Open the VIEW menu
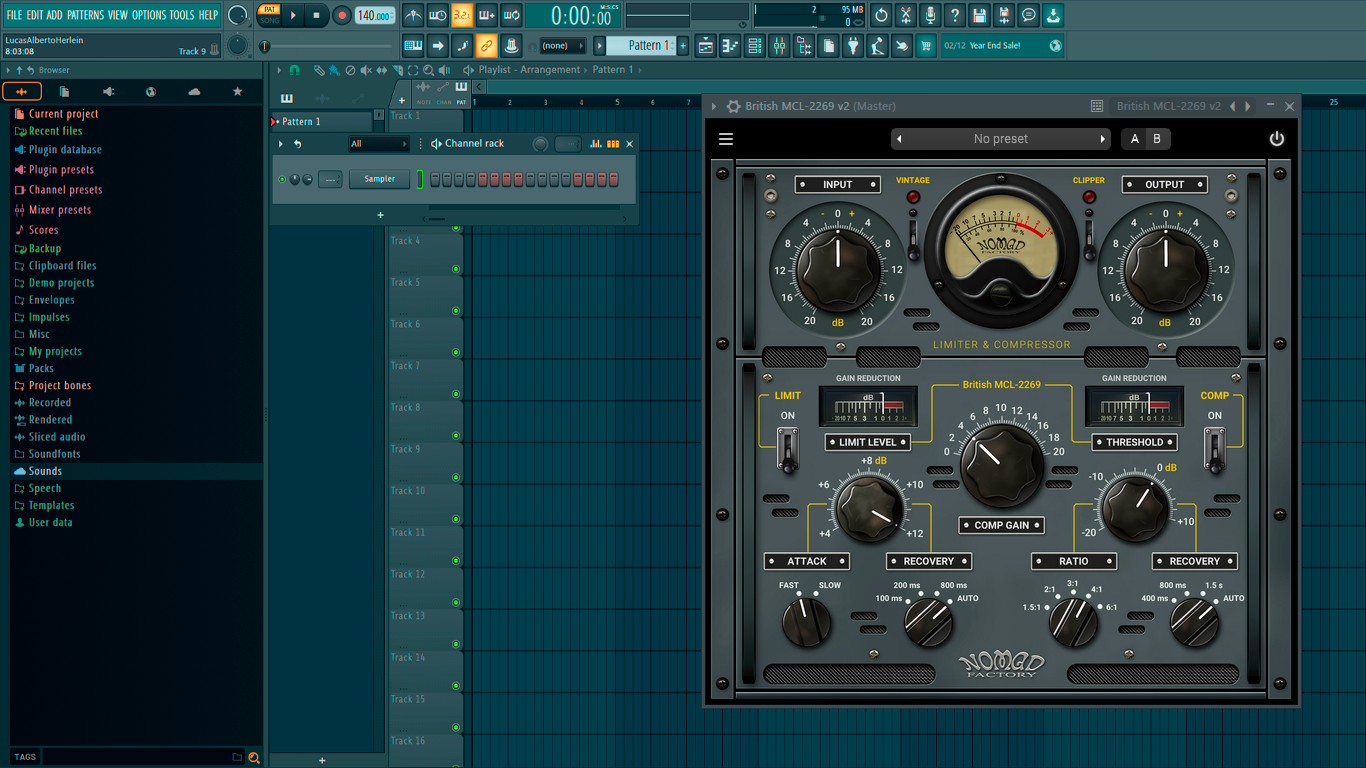The image size is (1366, 768). coord(118,15)
